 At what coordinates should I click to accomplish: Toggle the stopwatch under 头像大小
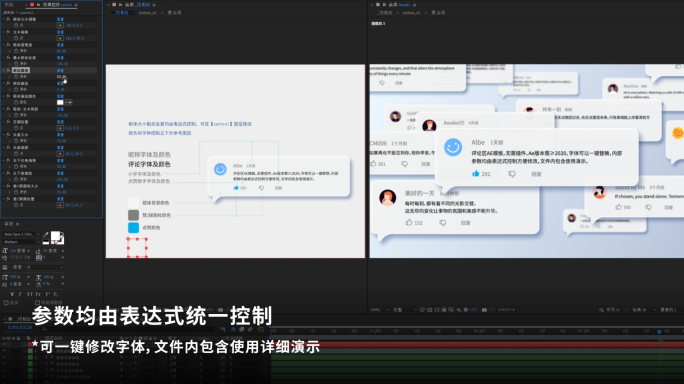[x=16, y=141]
